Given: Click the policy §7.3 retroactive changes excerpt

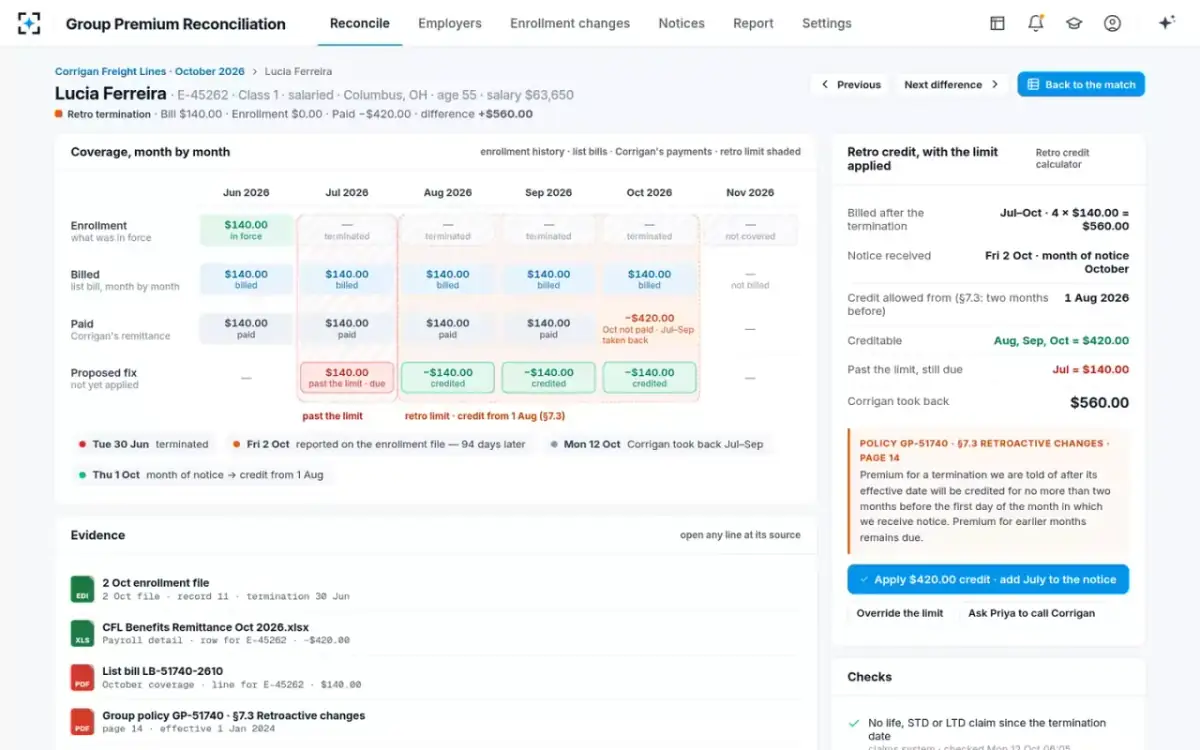Looking at the screenshot, I should (988, 491).
